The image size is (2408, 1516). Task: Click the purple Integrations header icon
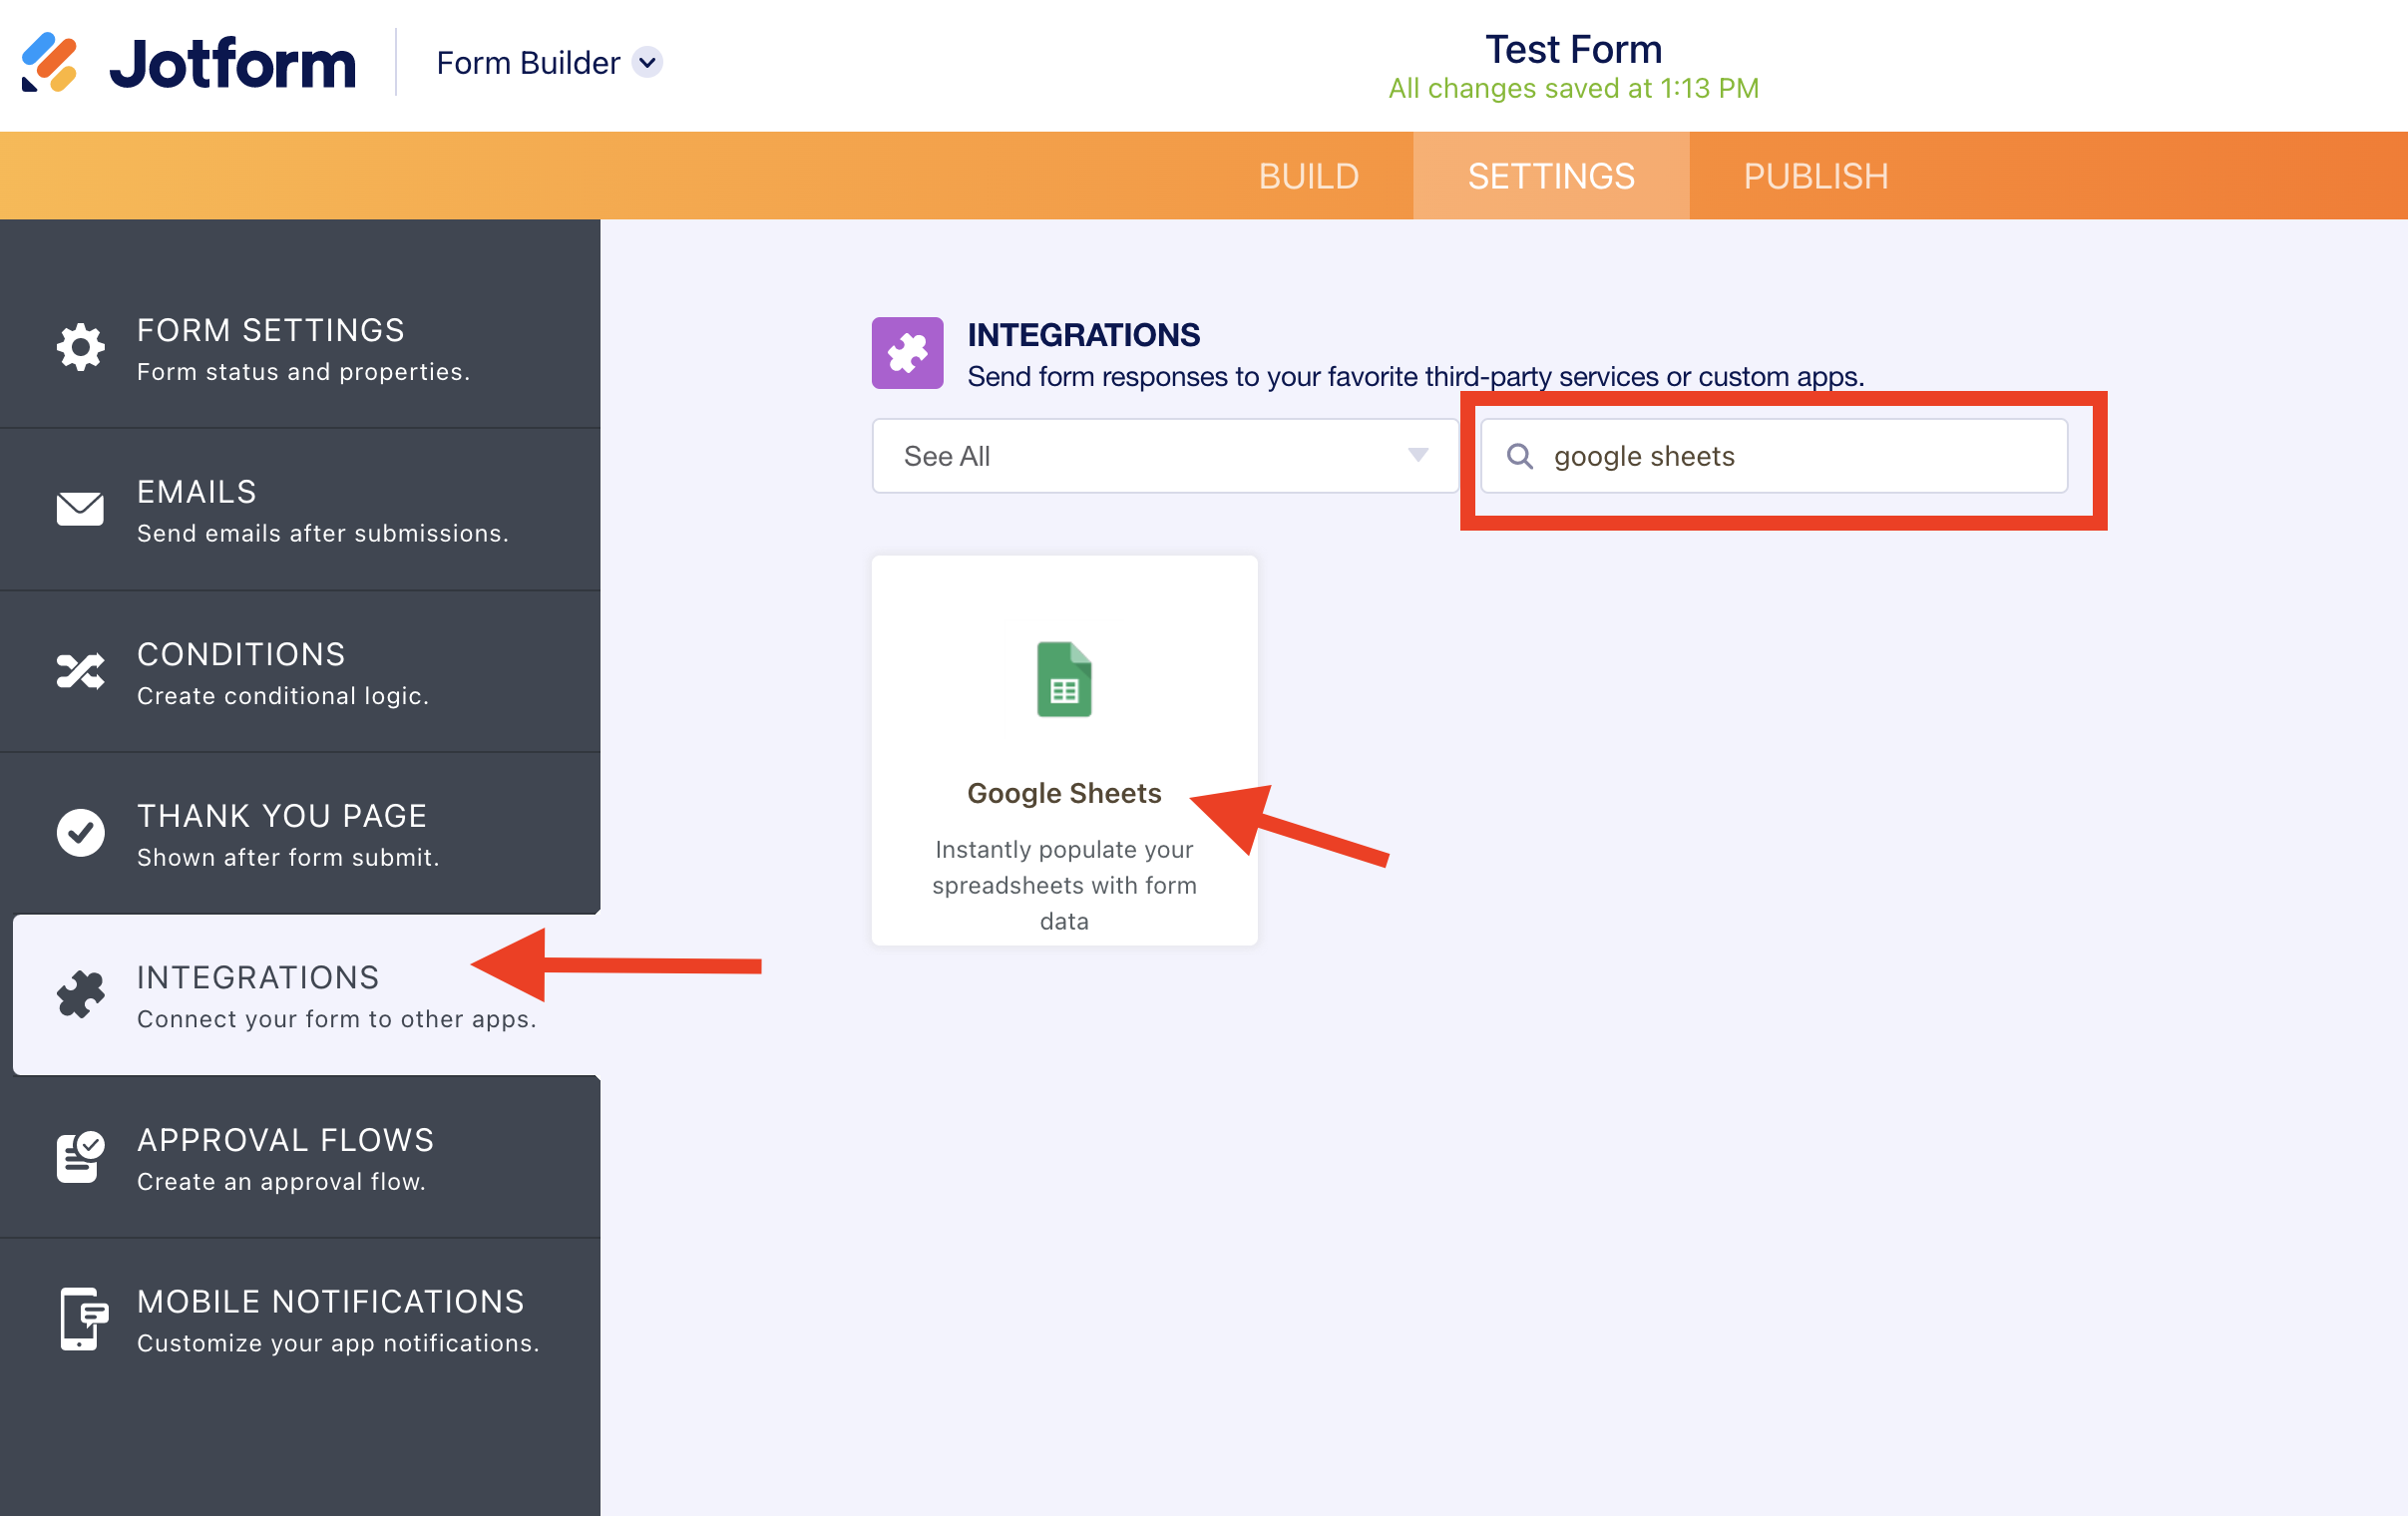point(907,353)
